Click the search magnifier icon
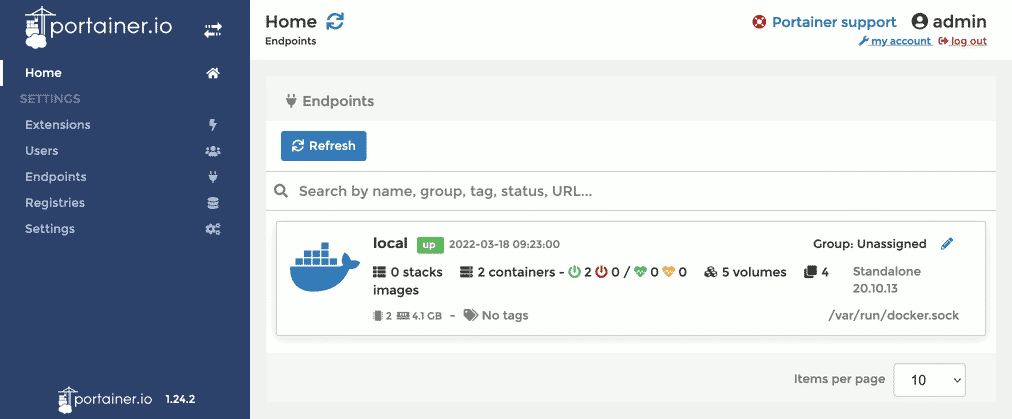Viewport: 1012px width, 419px height. click(x=281, y=191)
